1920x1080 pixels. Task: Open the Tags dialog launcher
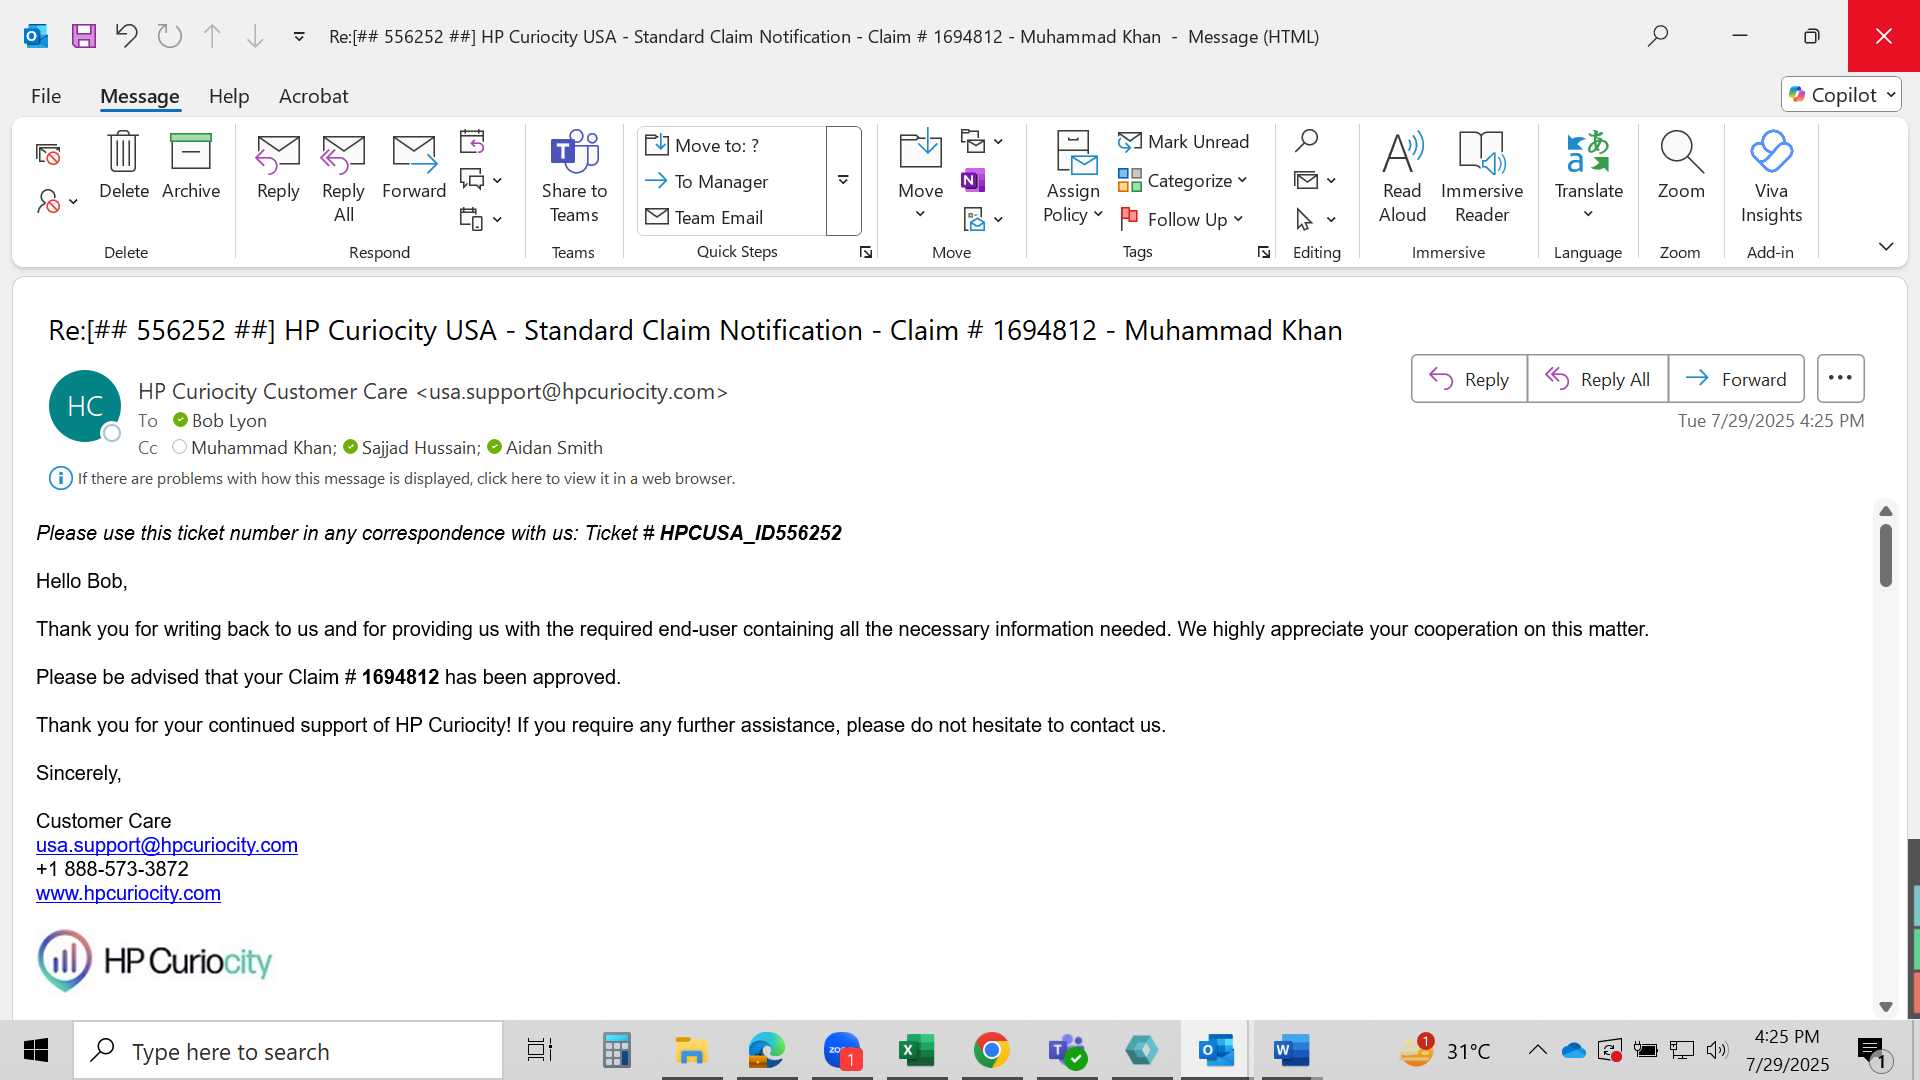[x=1264, y=253]
